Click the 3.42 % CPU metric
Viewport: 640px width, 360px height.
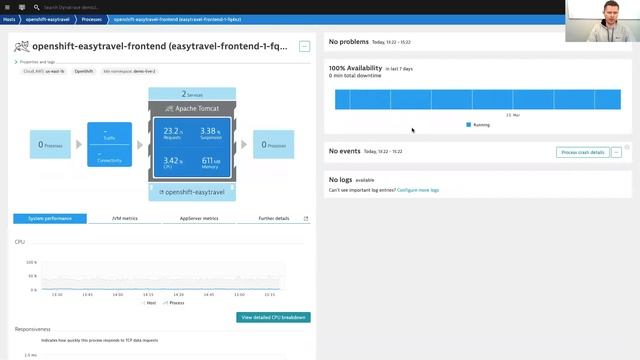(173, 162)
